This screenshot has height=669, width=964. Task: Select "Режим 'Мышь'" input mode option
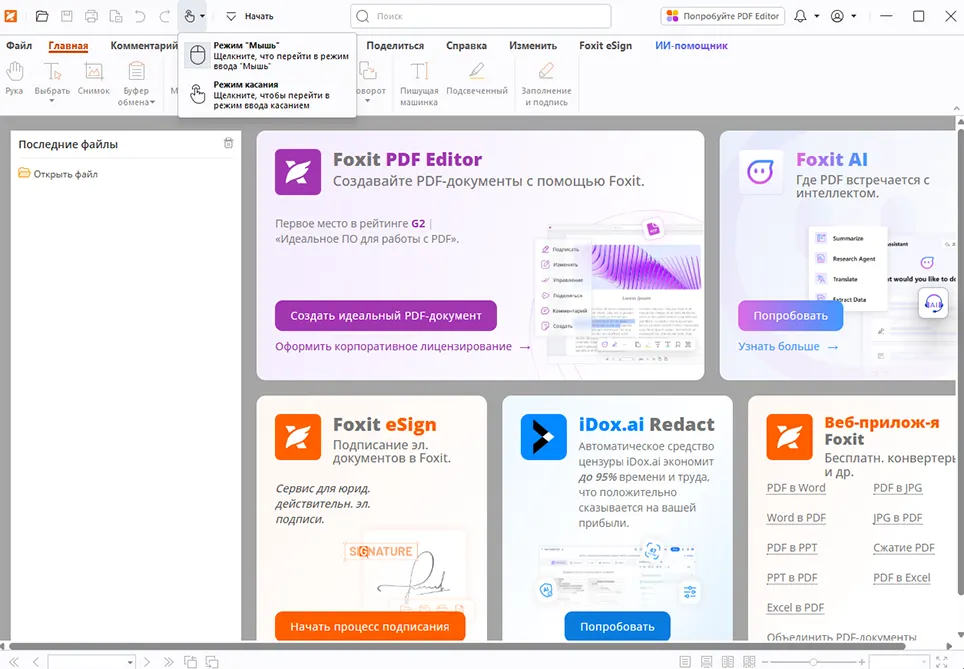(x=266, y=56)
